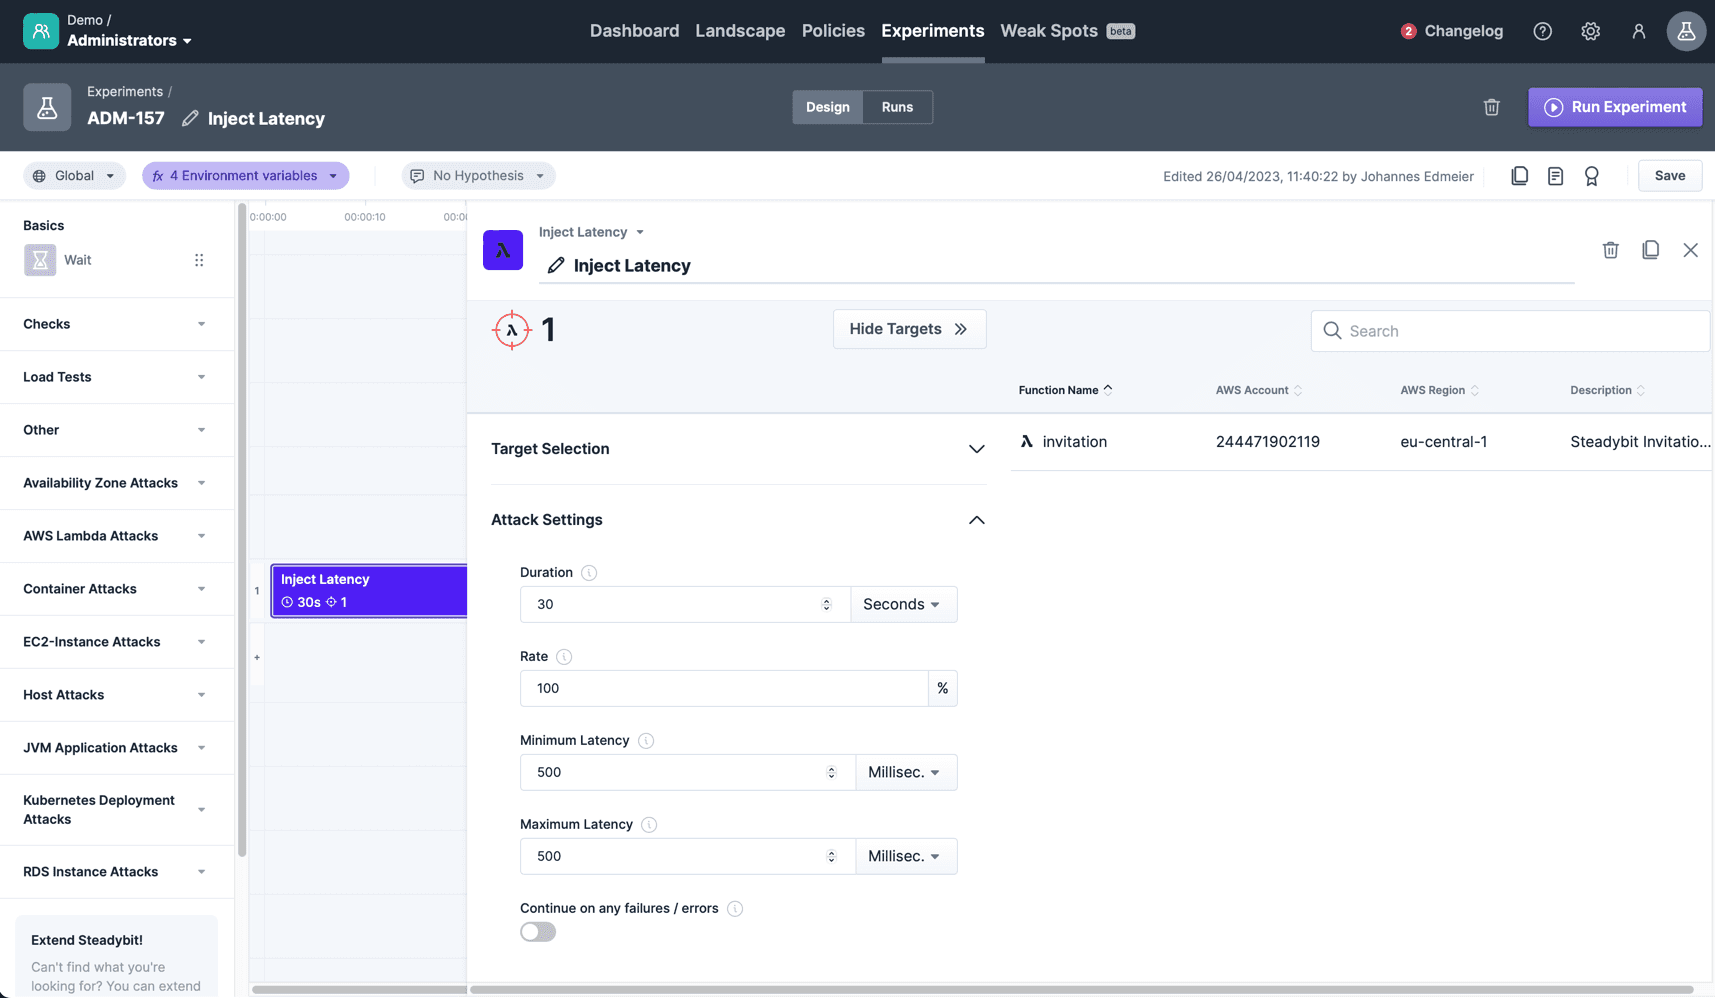
Task: Open the settings gear in the top bar
Action: coord(1590,31)
